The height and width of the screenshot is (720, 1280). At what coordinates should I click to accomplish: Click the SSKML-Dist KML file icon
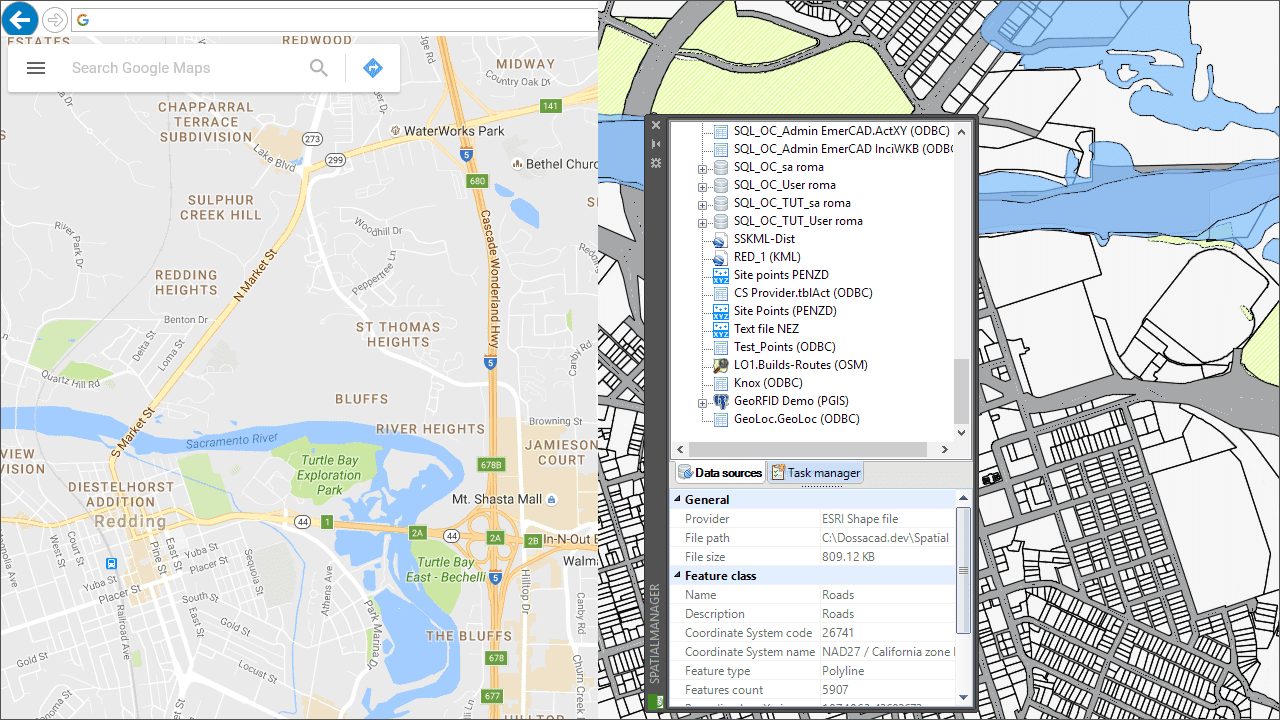tap(721, 239)
